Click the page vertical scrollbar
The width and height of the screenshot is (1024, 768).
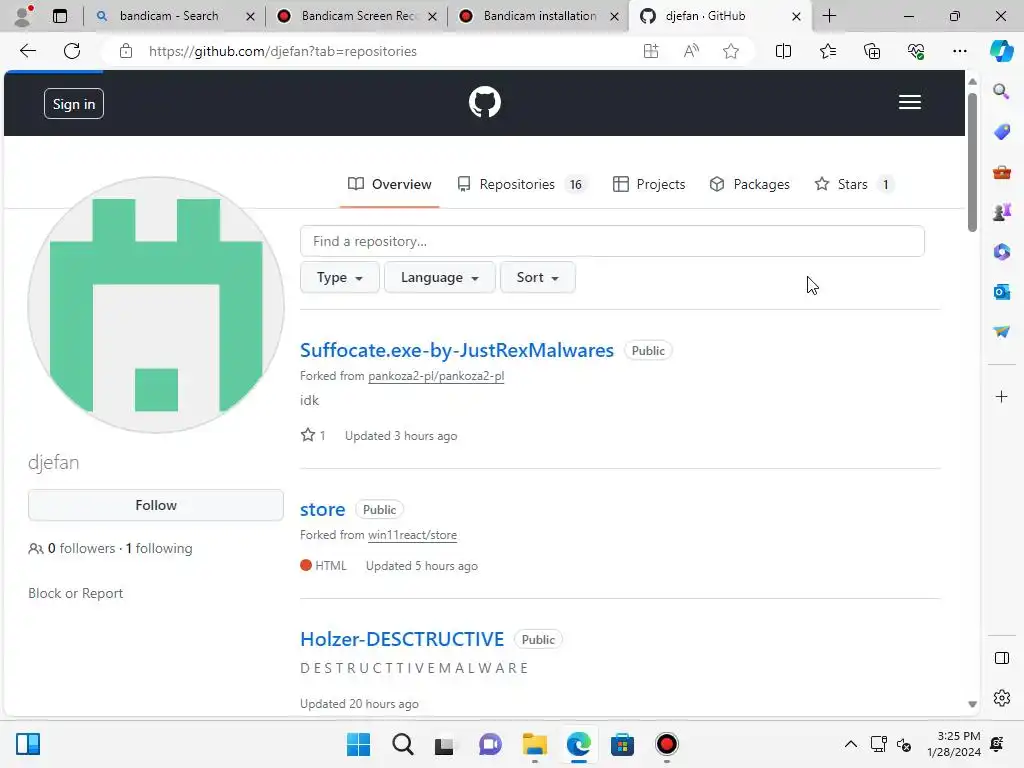click(972, 163)
